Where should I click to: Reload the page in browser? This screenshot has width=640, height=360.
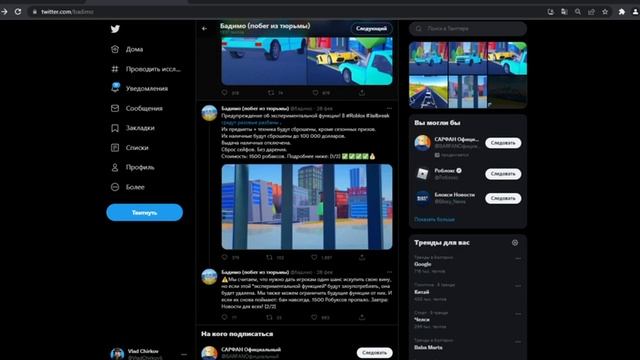[x=18, y=12]
